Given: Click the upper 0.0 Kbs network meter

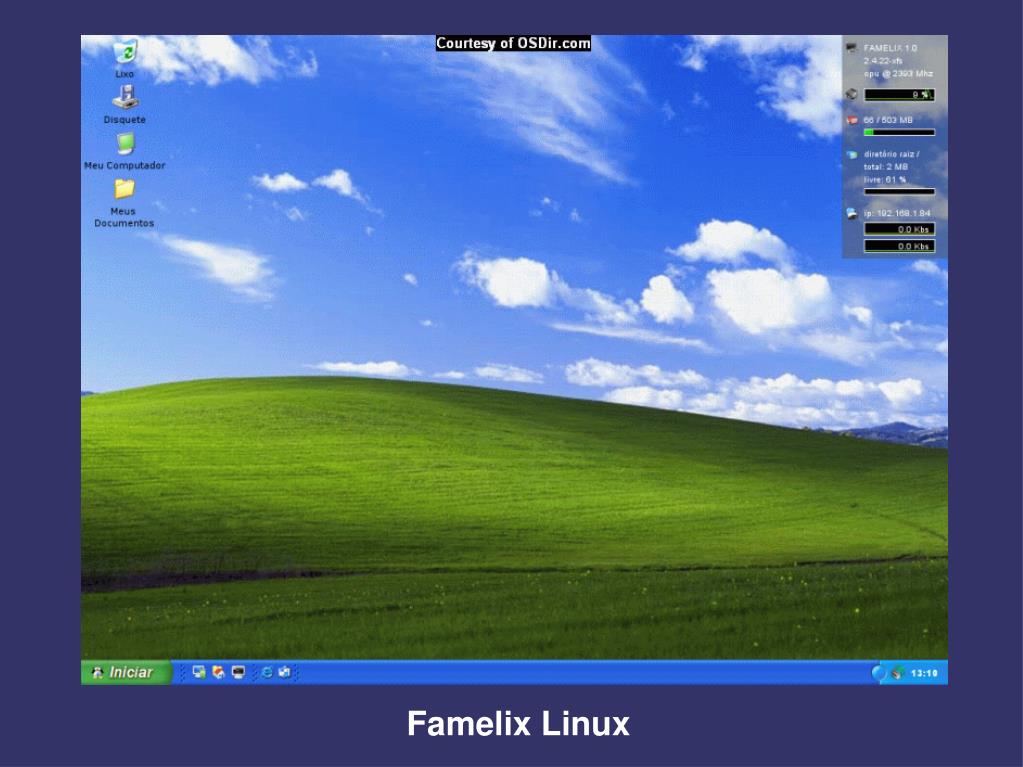Looking at the screenshot, I should 900,229.
